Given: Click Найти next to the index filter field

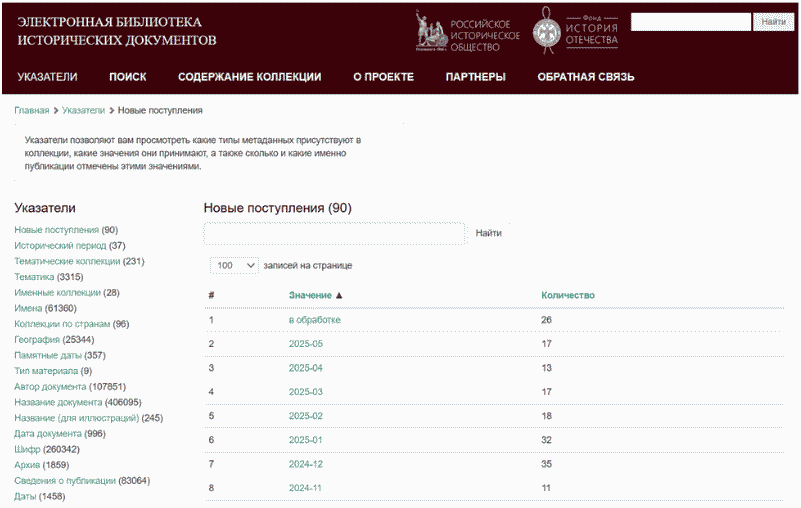Looking at the screenshot, I should [488, 233].
